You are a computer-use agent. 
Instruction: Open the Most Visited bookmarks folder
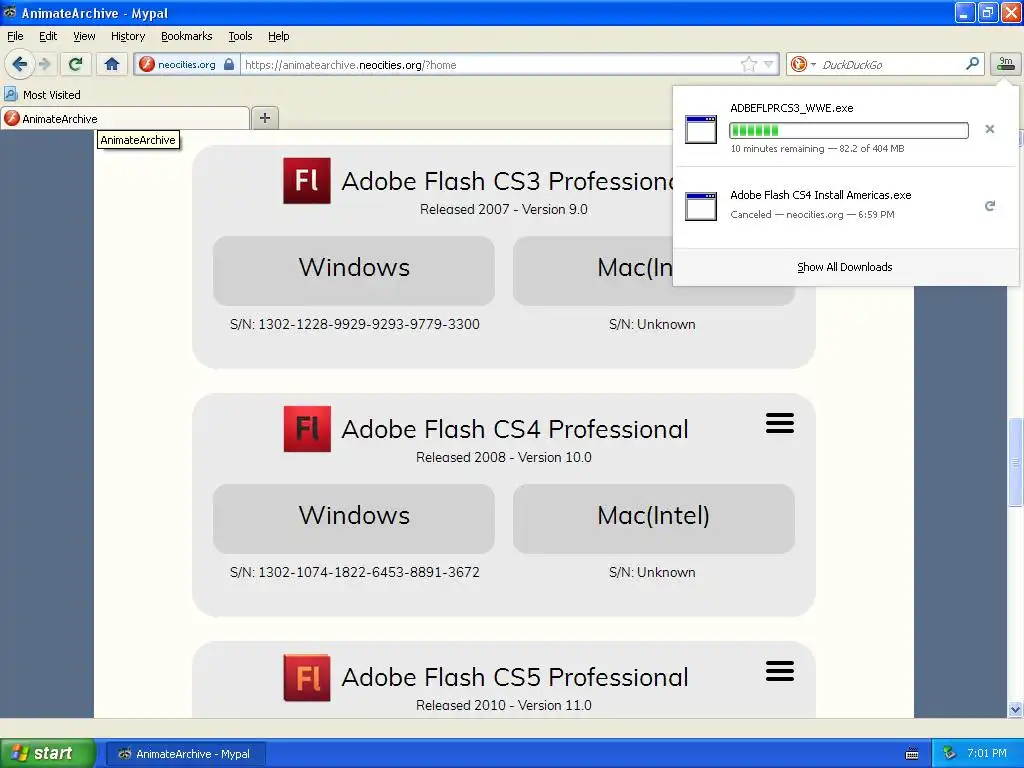coord(43,95)
